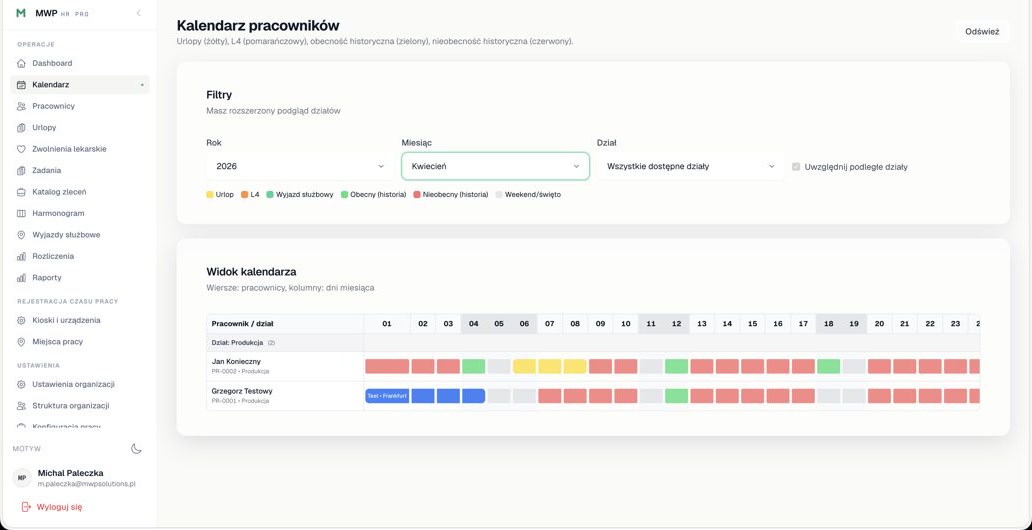Open the Rok dropdown showing 2026
This screenshot has width=1032, height=530.
click(x=299, y=167)
